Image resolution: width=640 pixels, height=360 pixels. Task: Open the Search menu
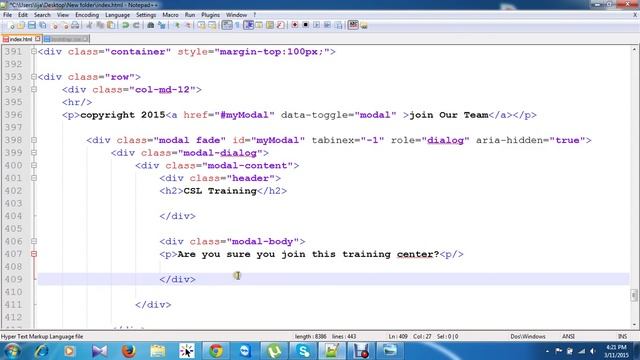pyautogui.click(x=42, y=15)
